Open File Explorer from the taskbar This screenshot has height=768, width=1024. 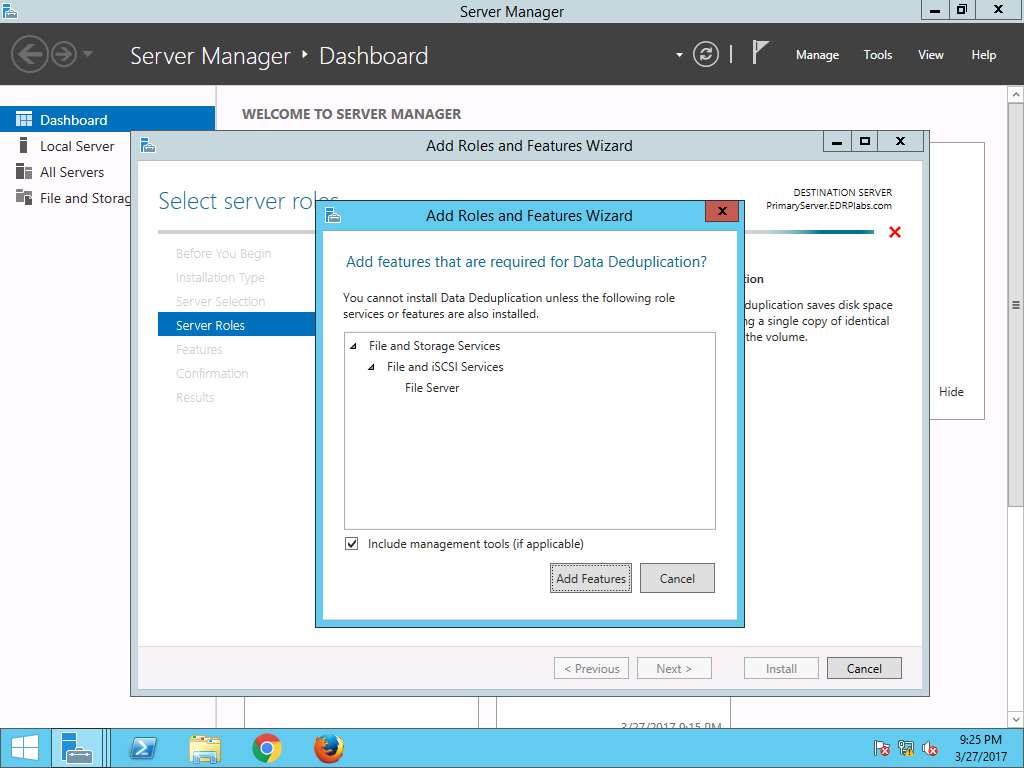(x=204, y=748)
